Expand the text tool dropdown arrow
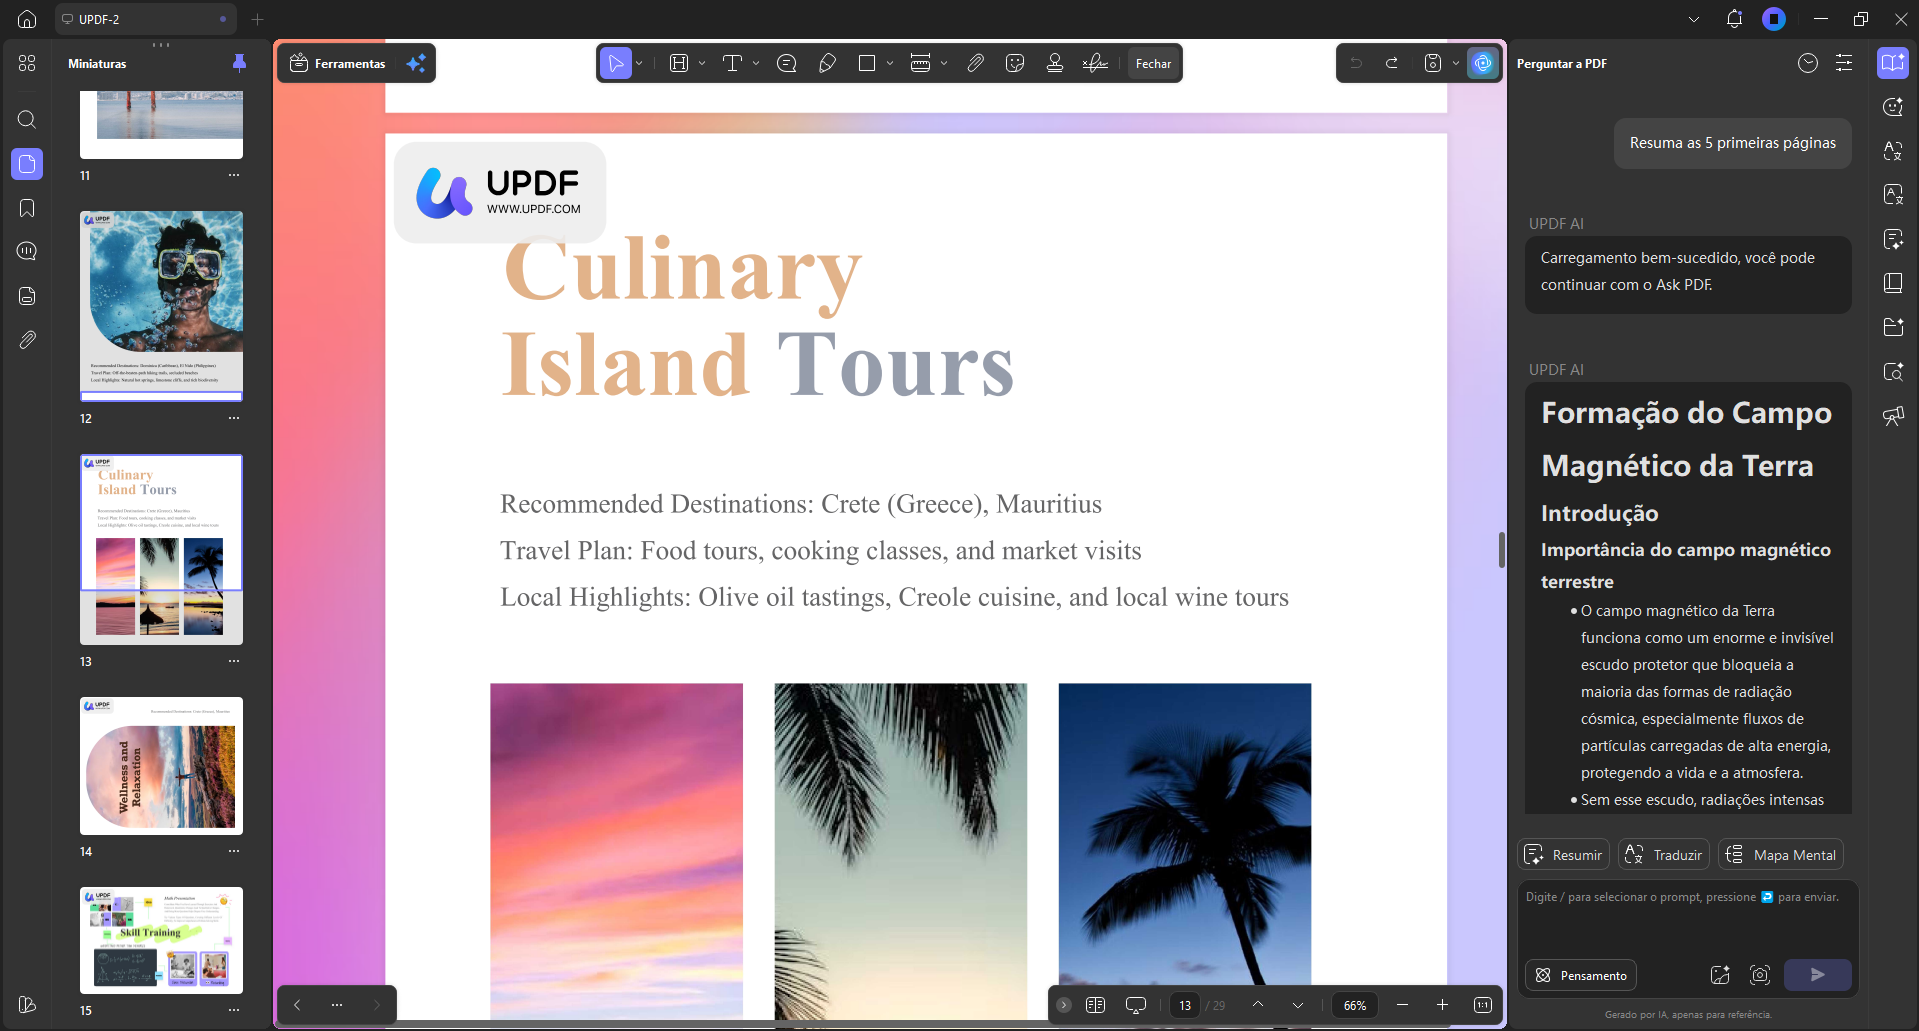 [x=756, y=64]
